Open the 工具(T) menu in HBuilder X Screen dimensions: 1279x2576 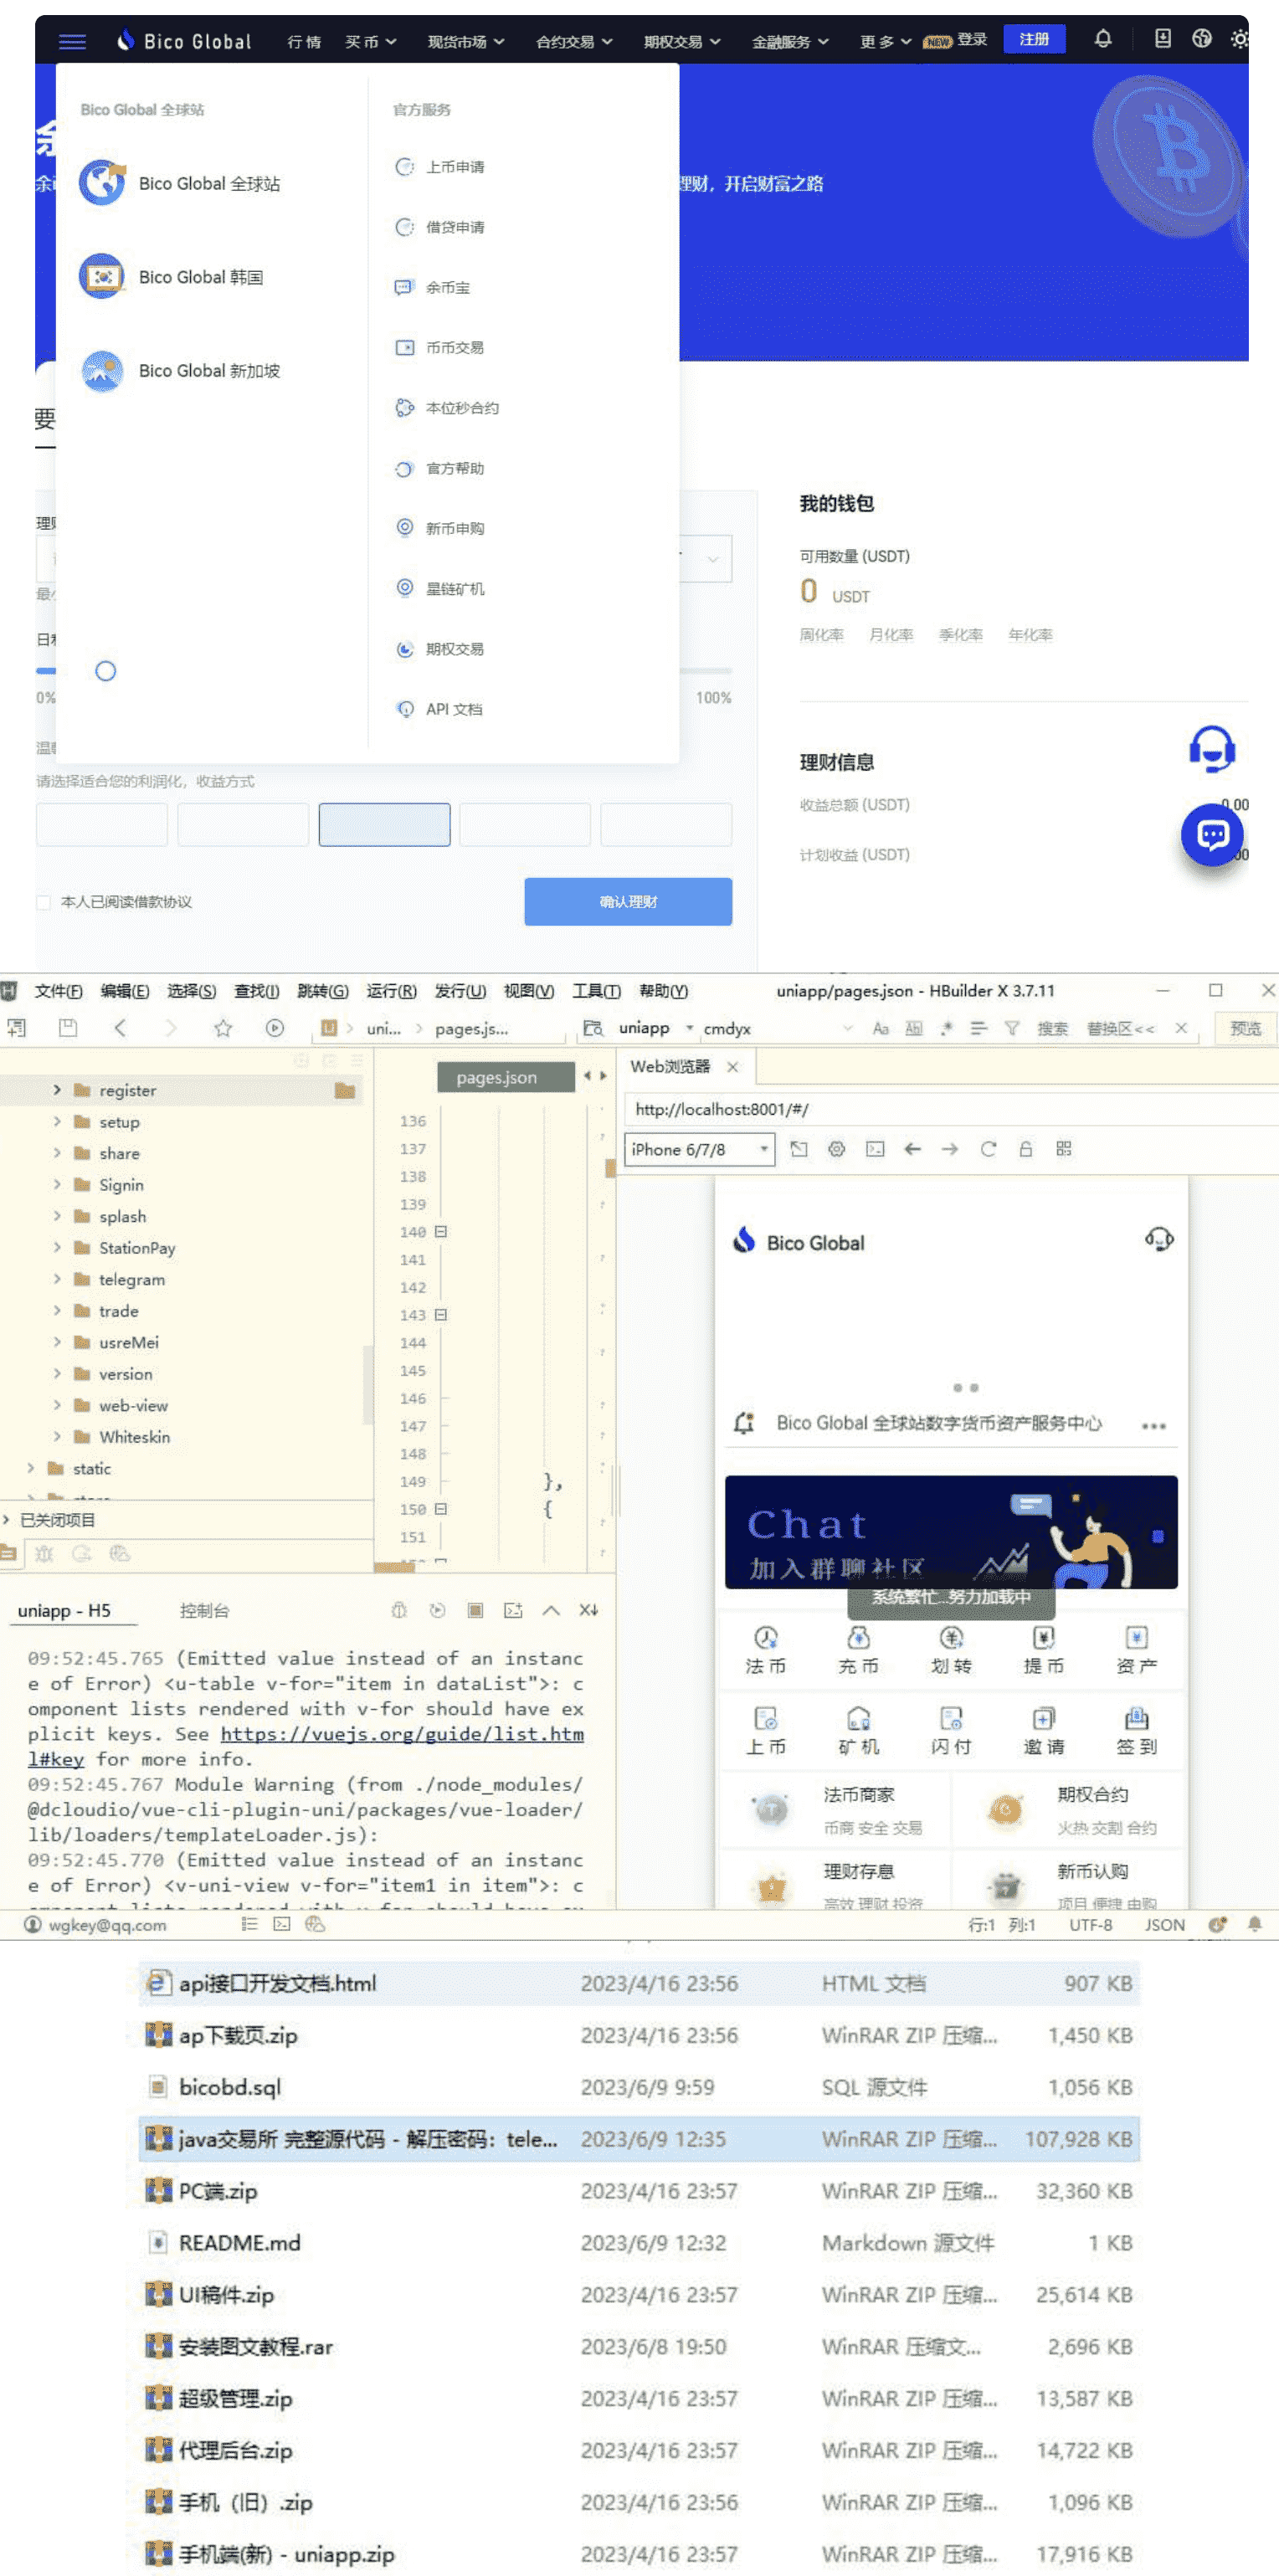click(596, 991)
